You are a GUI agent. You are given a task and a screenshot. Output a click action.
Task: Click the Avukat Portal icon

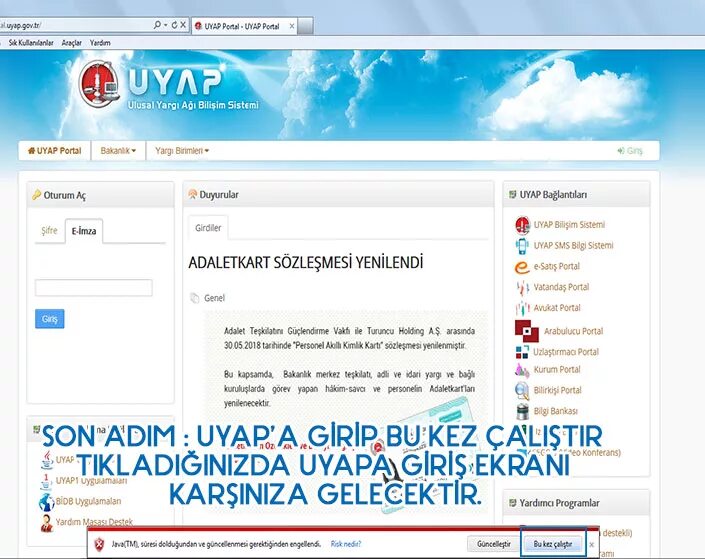pyautogui.click(x=522, y=308)
